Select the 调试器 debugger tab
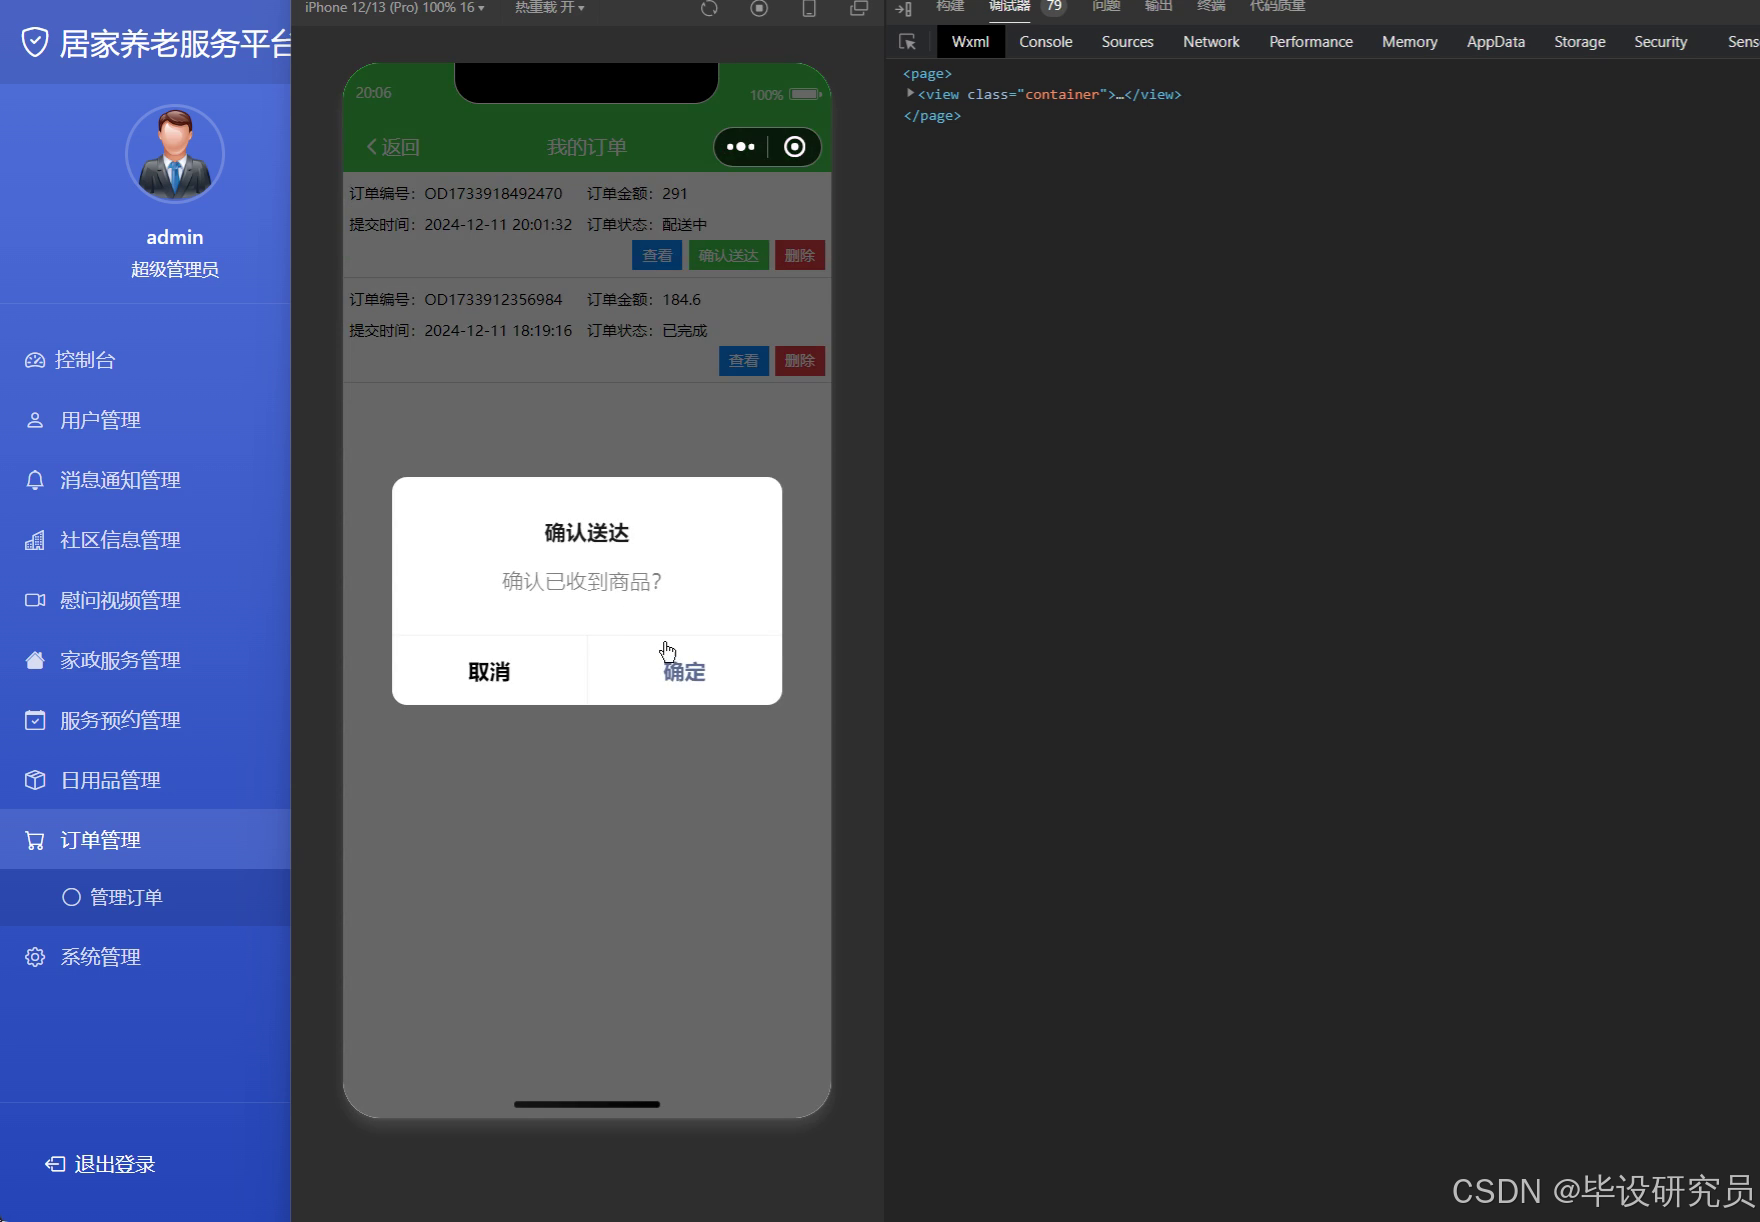 tap(1009, 6)
